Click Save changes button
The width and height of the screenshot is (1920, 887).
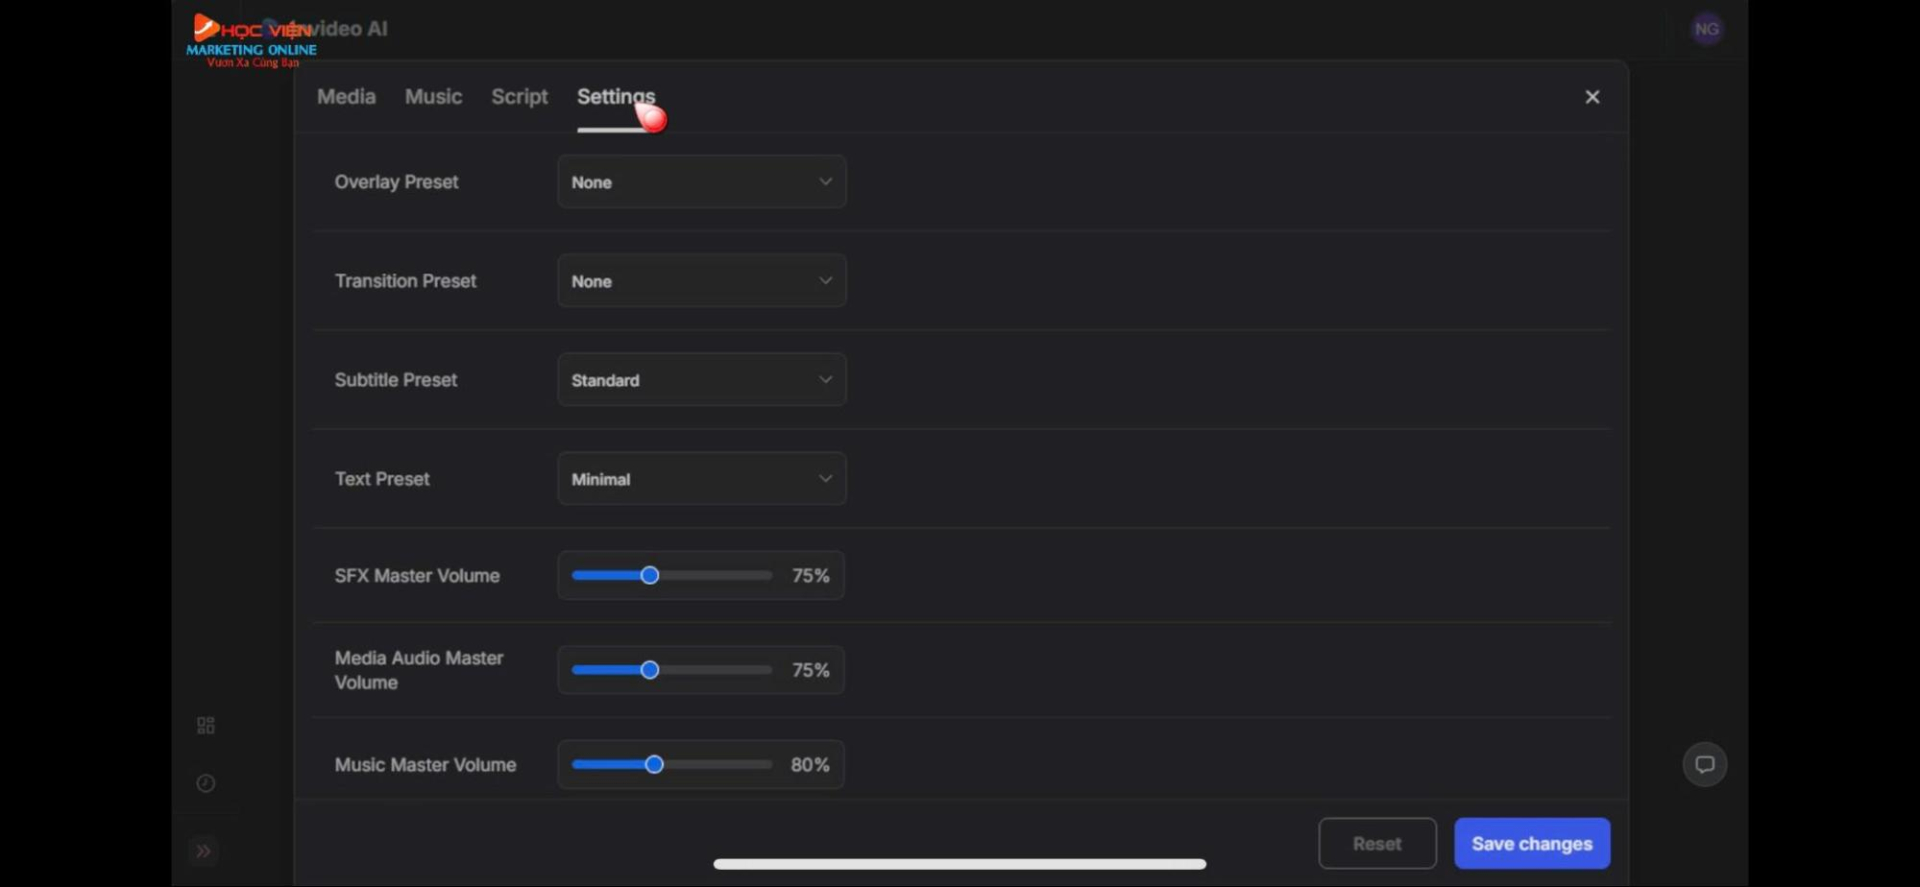click(x=1531, y=844)
